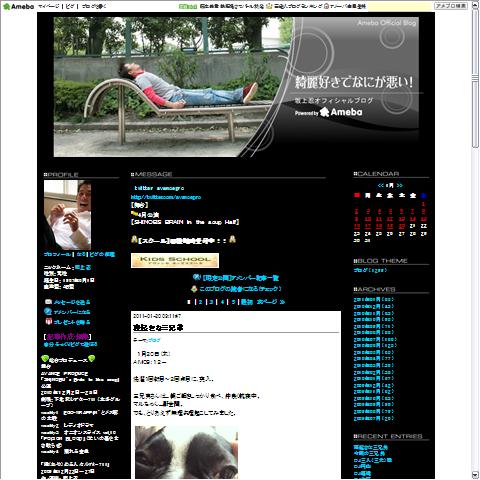The image size is (480, 480).
Task: Click the blue Amember globe icon in profile
Action: (48, 312)
